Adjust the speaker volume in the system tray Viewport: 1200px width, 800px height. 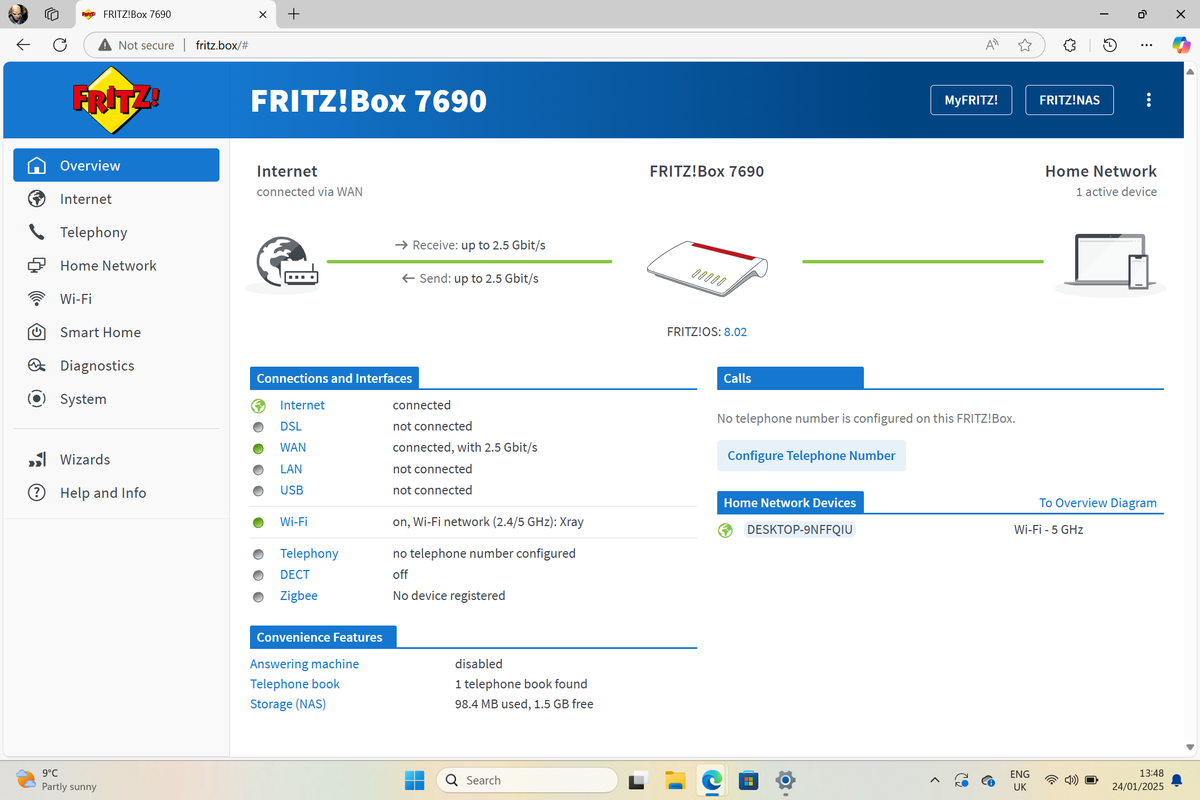click(x=1070, y=780)
